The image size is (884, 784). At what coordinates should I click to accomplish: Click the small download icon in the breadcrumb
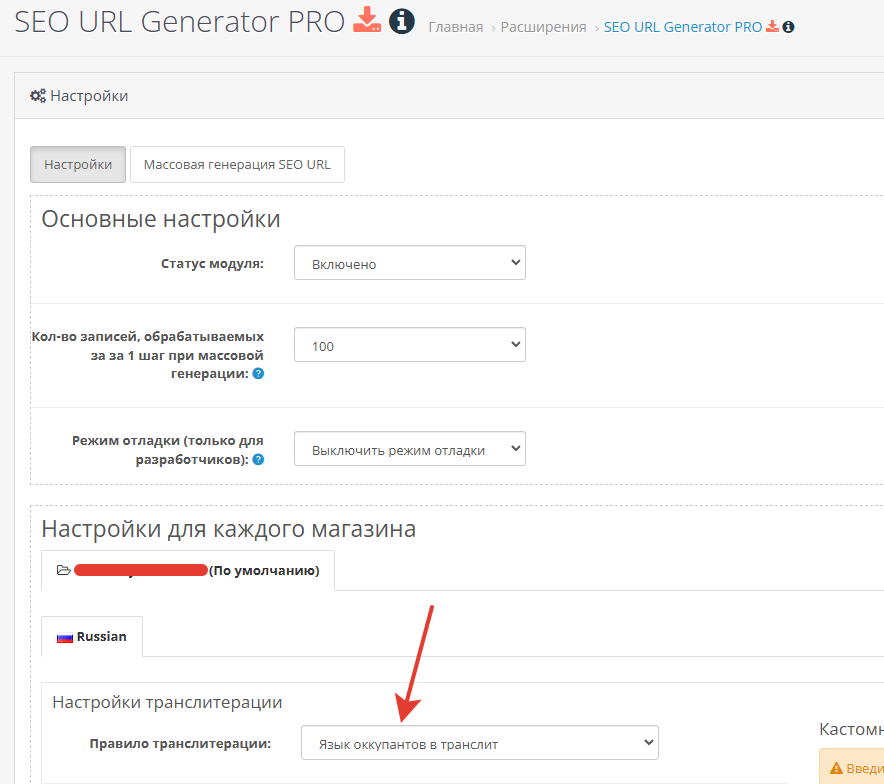click(x=772, y=26)
